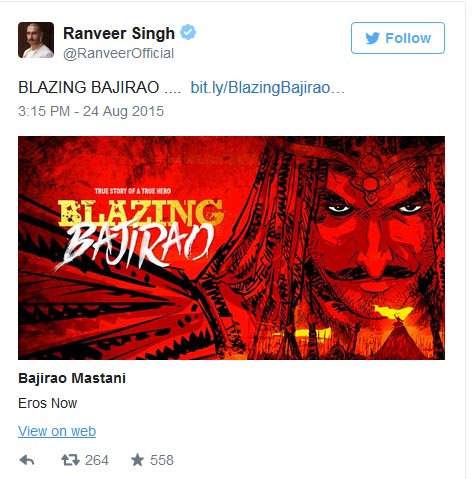The width and height of the screenshot is (473, 479).
Task: Open the 3:15 PM - 24 Aug 2015 timestamp
Action: 91,111
